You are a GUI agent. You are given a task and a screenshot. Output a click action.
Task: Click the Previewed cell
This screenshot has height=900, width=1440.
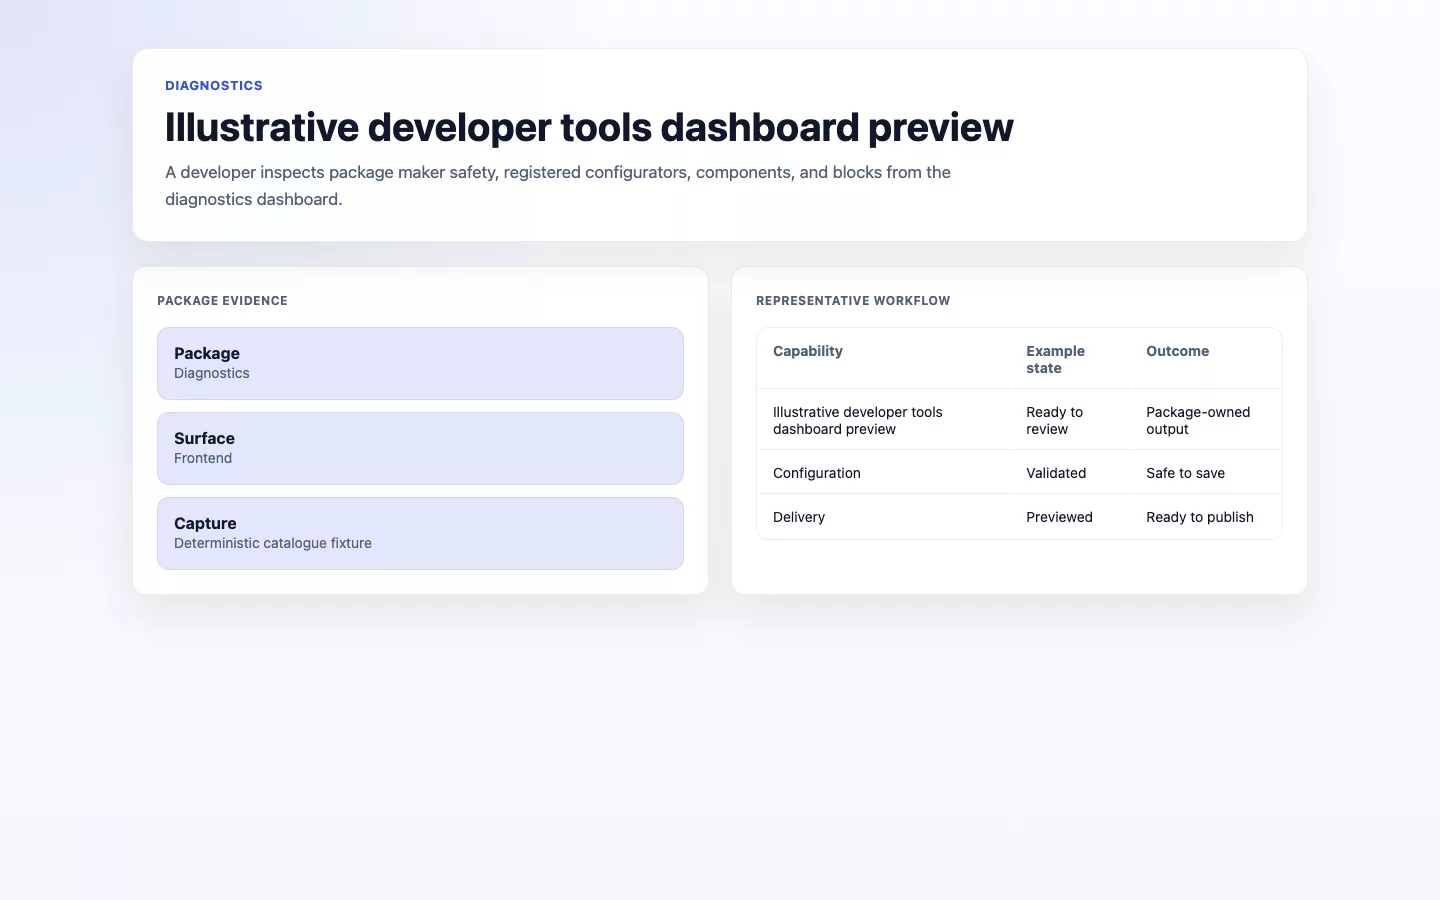coord(1059,517)
